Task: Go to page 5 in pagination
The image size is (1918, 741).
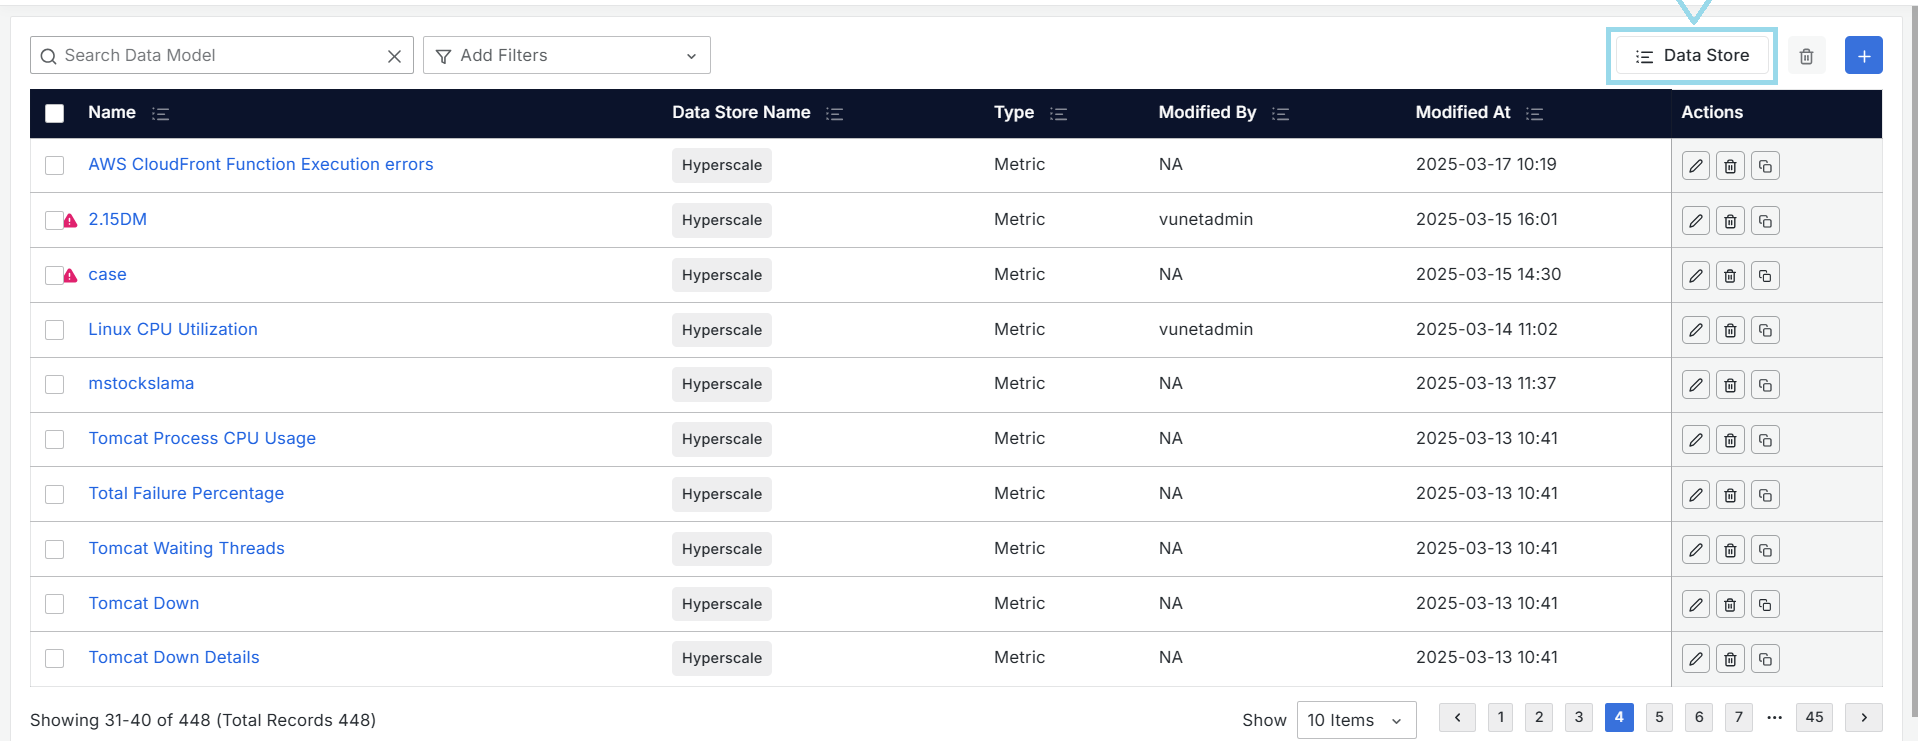Action: point(1658,717)
